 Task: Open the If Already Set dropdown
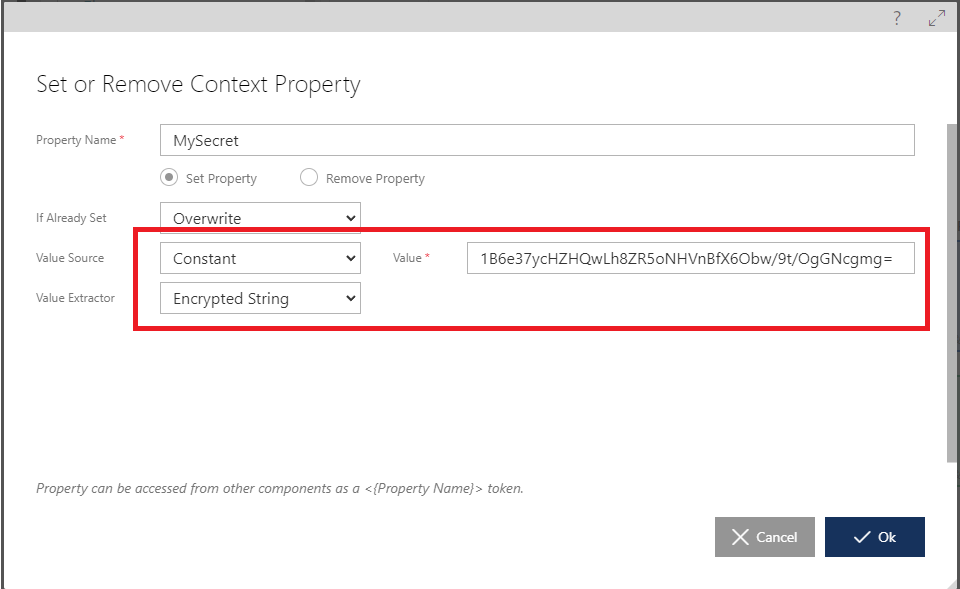point(260,218)
